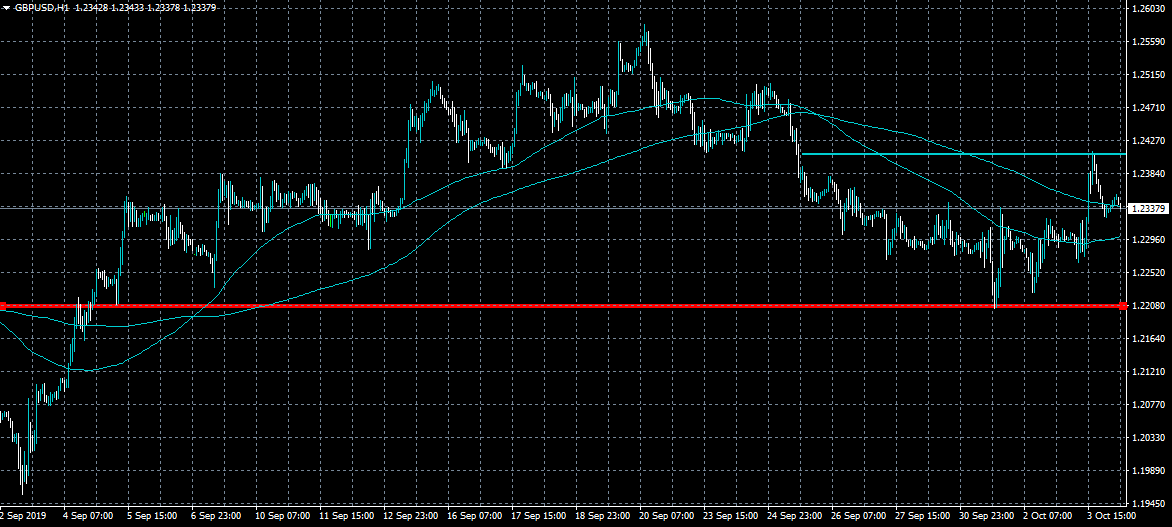Click the 1.25590 price axis label
1172x527 pixels.
pos(1148,42)
